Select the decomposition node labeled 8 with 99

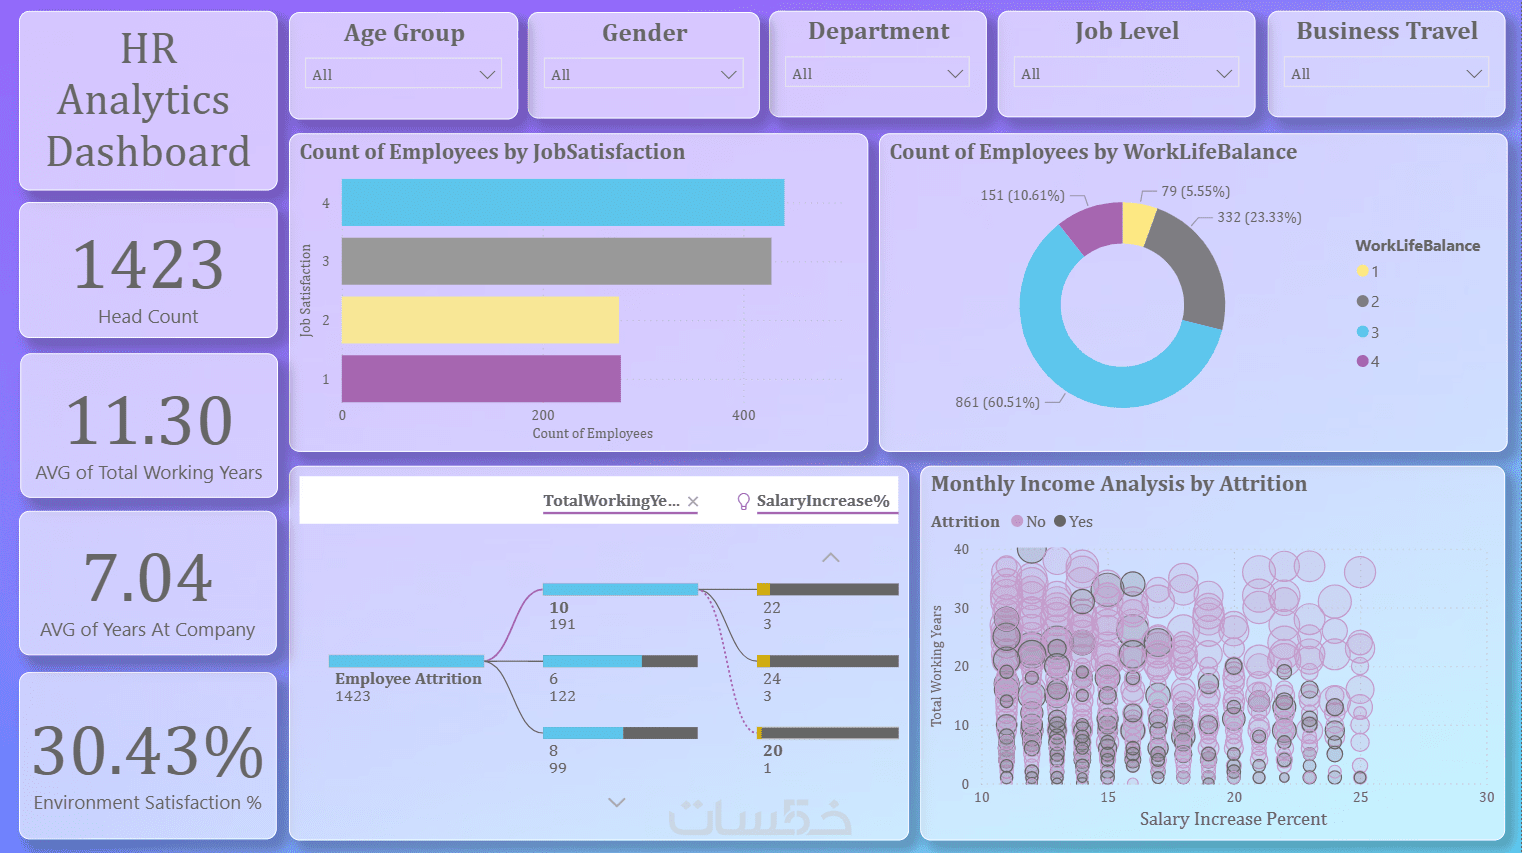(620, 733)
